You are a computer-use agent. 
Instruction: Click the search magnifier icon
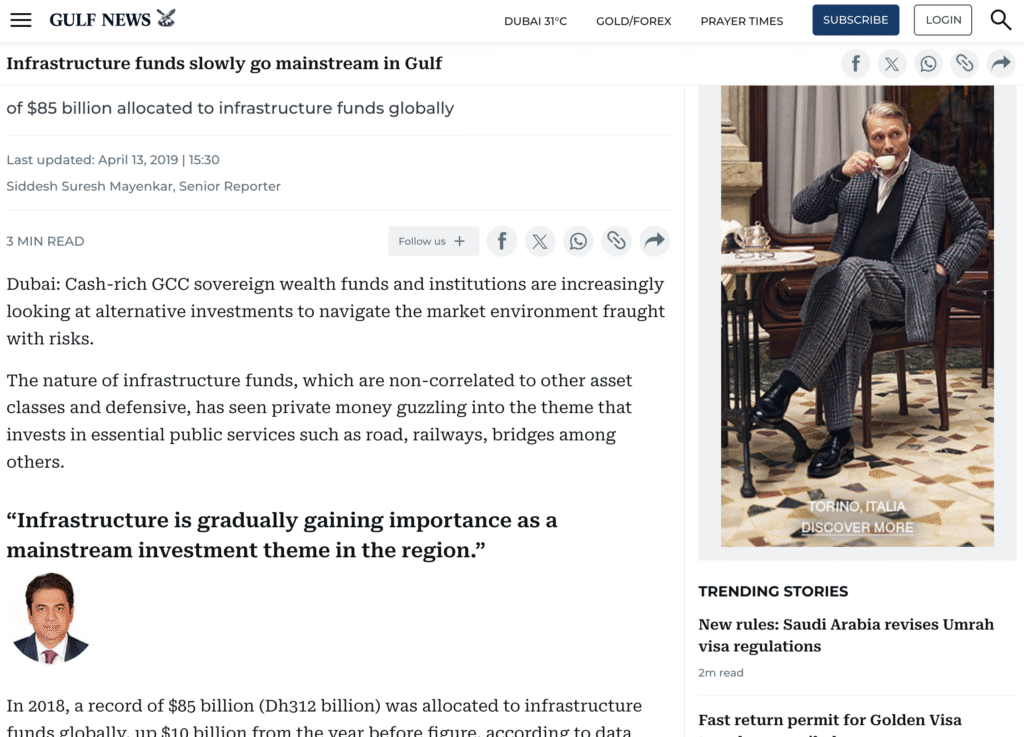point(1000,20)
